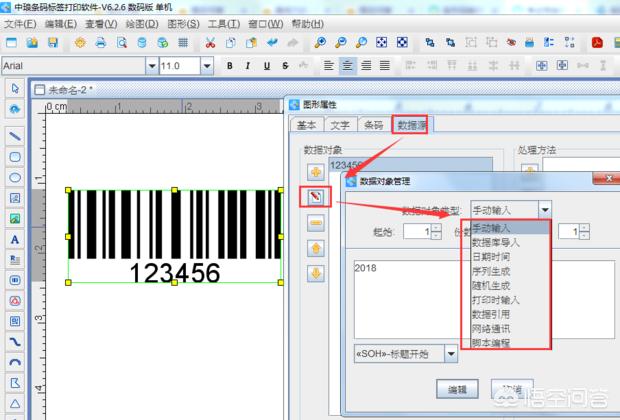Click the New document toolbar icon
Viewport: 620px width, 420px height.
pos(11,42)
